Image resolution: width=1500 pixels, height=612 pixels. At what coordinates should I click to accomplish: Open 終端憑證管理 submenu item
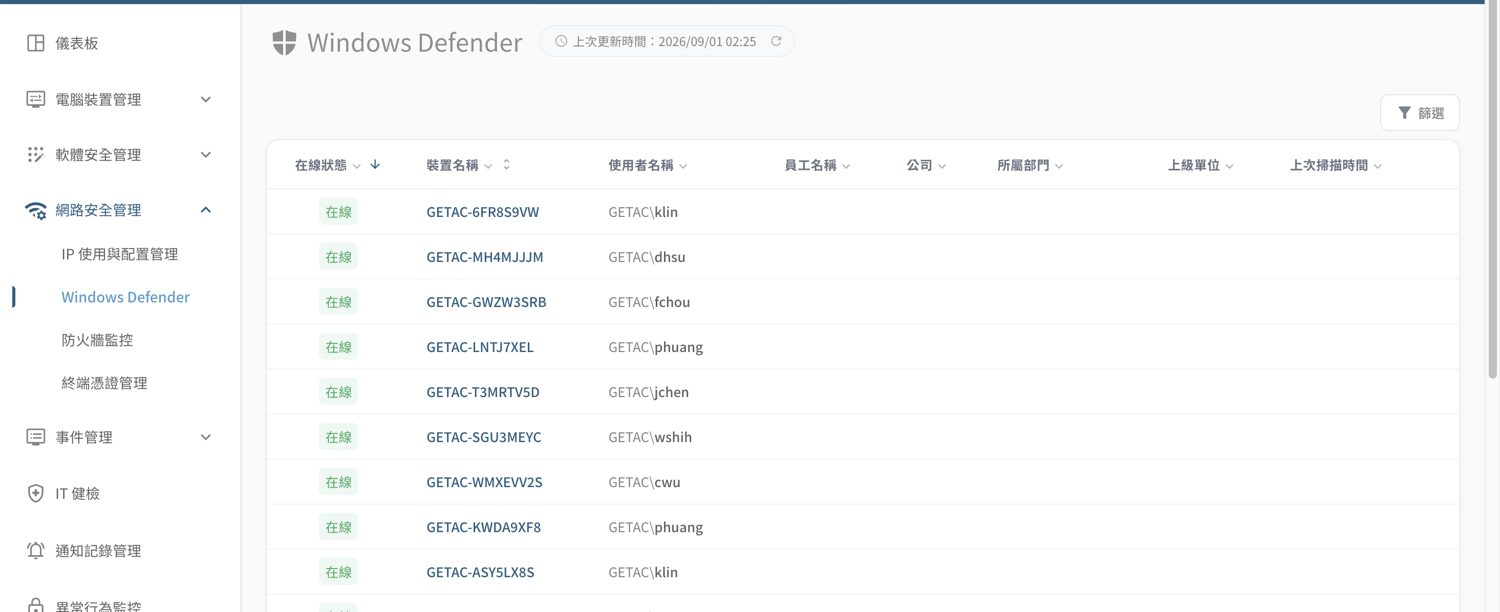point(104,383)
